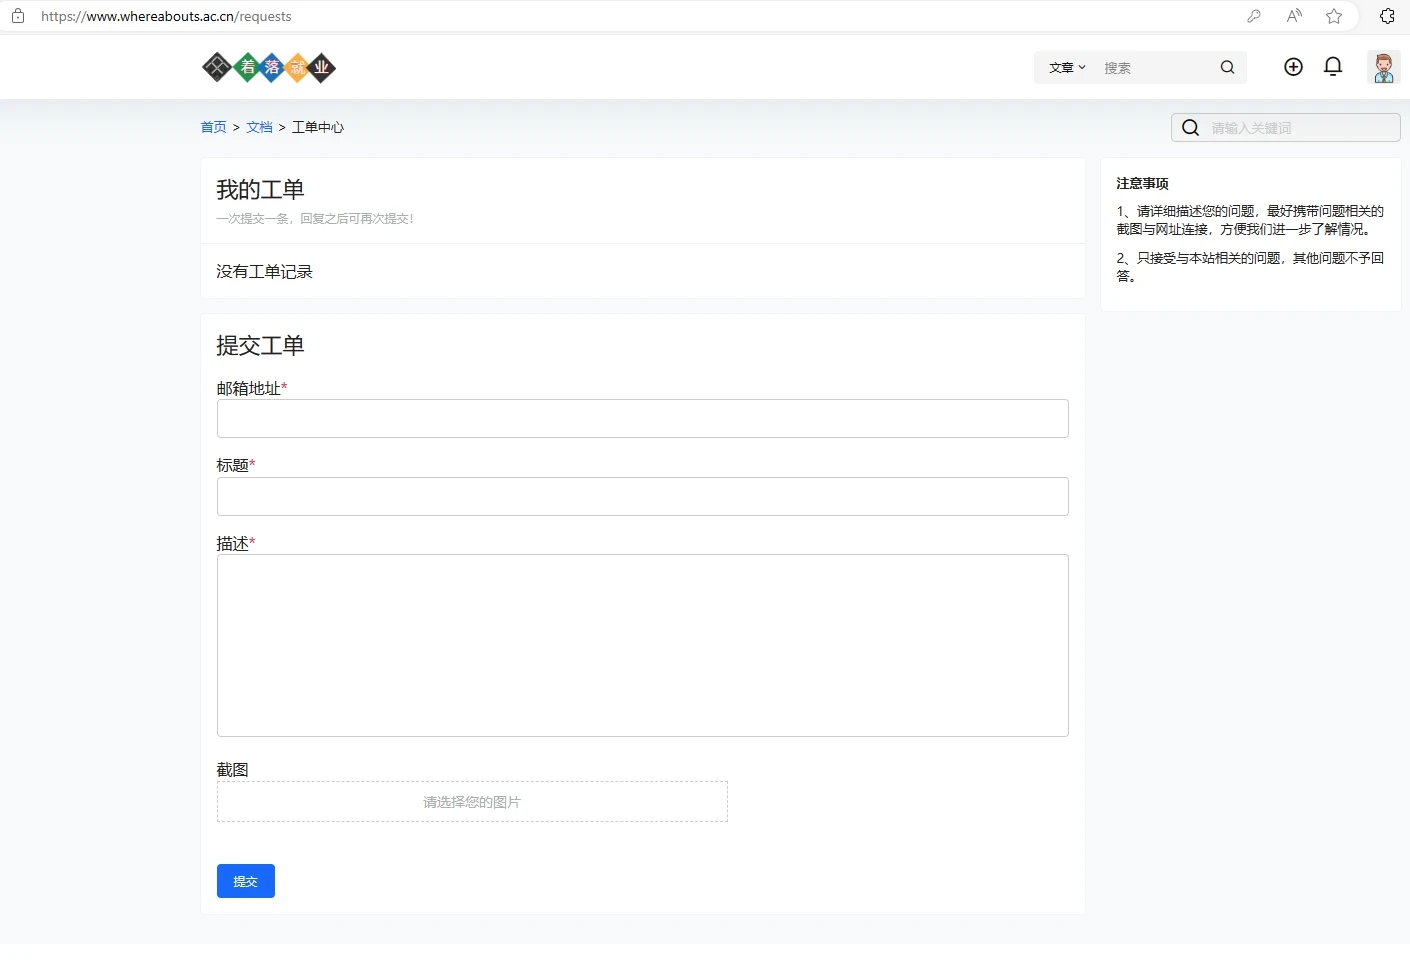Go to 首页 via breadcrumb
1410x977 pixels.
click(213, 127)
